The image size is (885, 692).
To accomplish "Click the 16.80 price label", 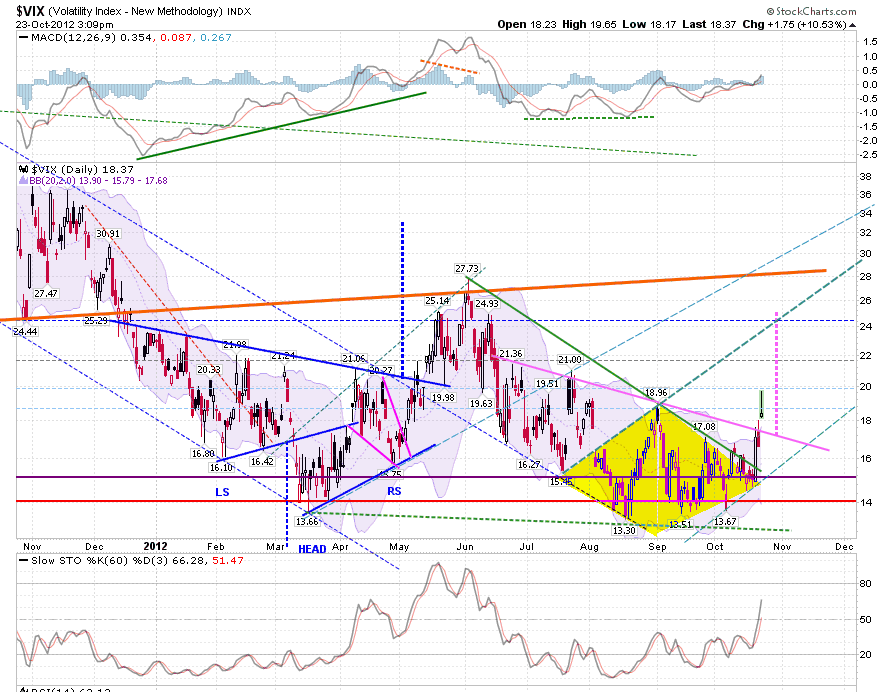I will pyautogui.click(x=203, y=454).
